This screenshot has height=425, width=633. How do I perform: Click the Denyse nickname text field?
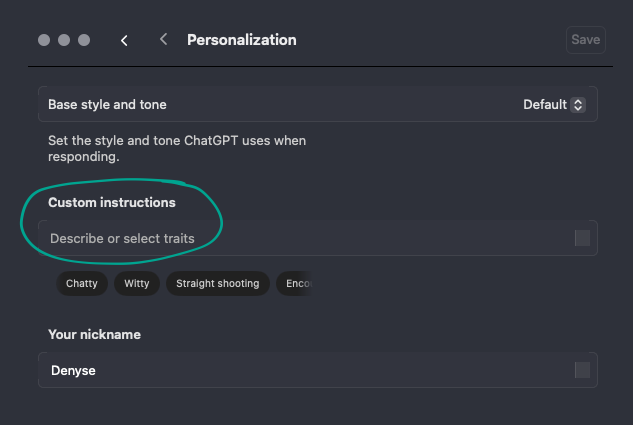[x=300, y=370]
